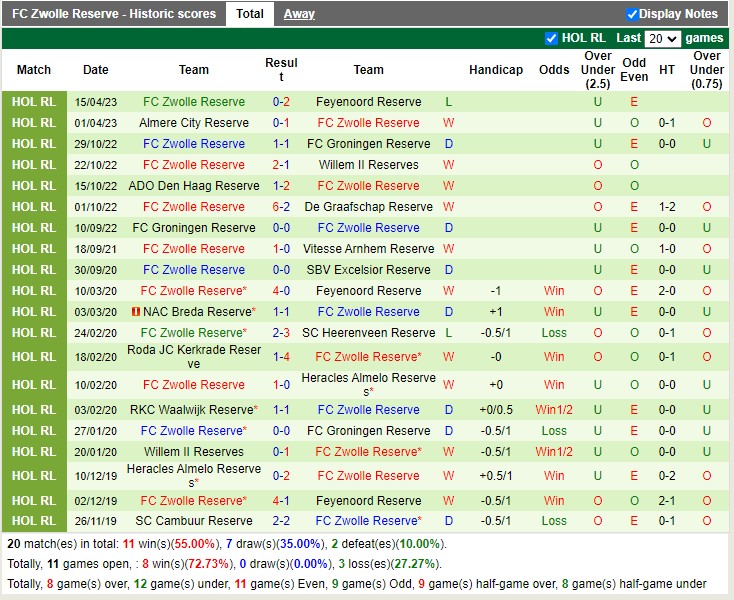Toggle the Display Notes checkbox
Screen dimensions: 734x600
pyautogui.click(x=631, y=15)
